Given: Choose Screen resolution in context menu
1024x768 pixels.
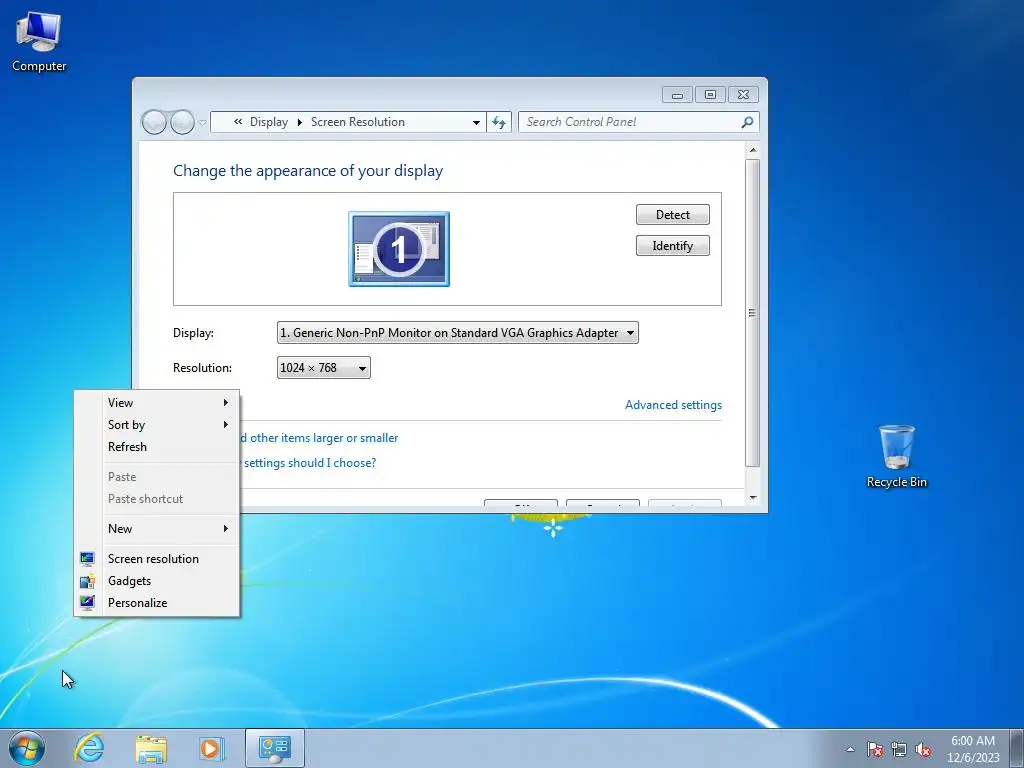Looking at the screenshot, I should click(x=157, y=558).
